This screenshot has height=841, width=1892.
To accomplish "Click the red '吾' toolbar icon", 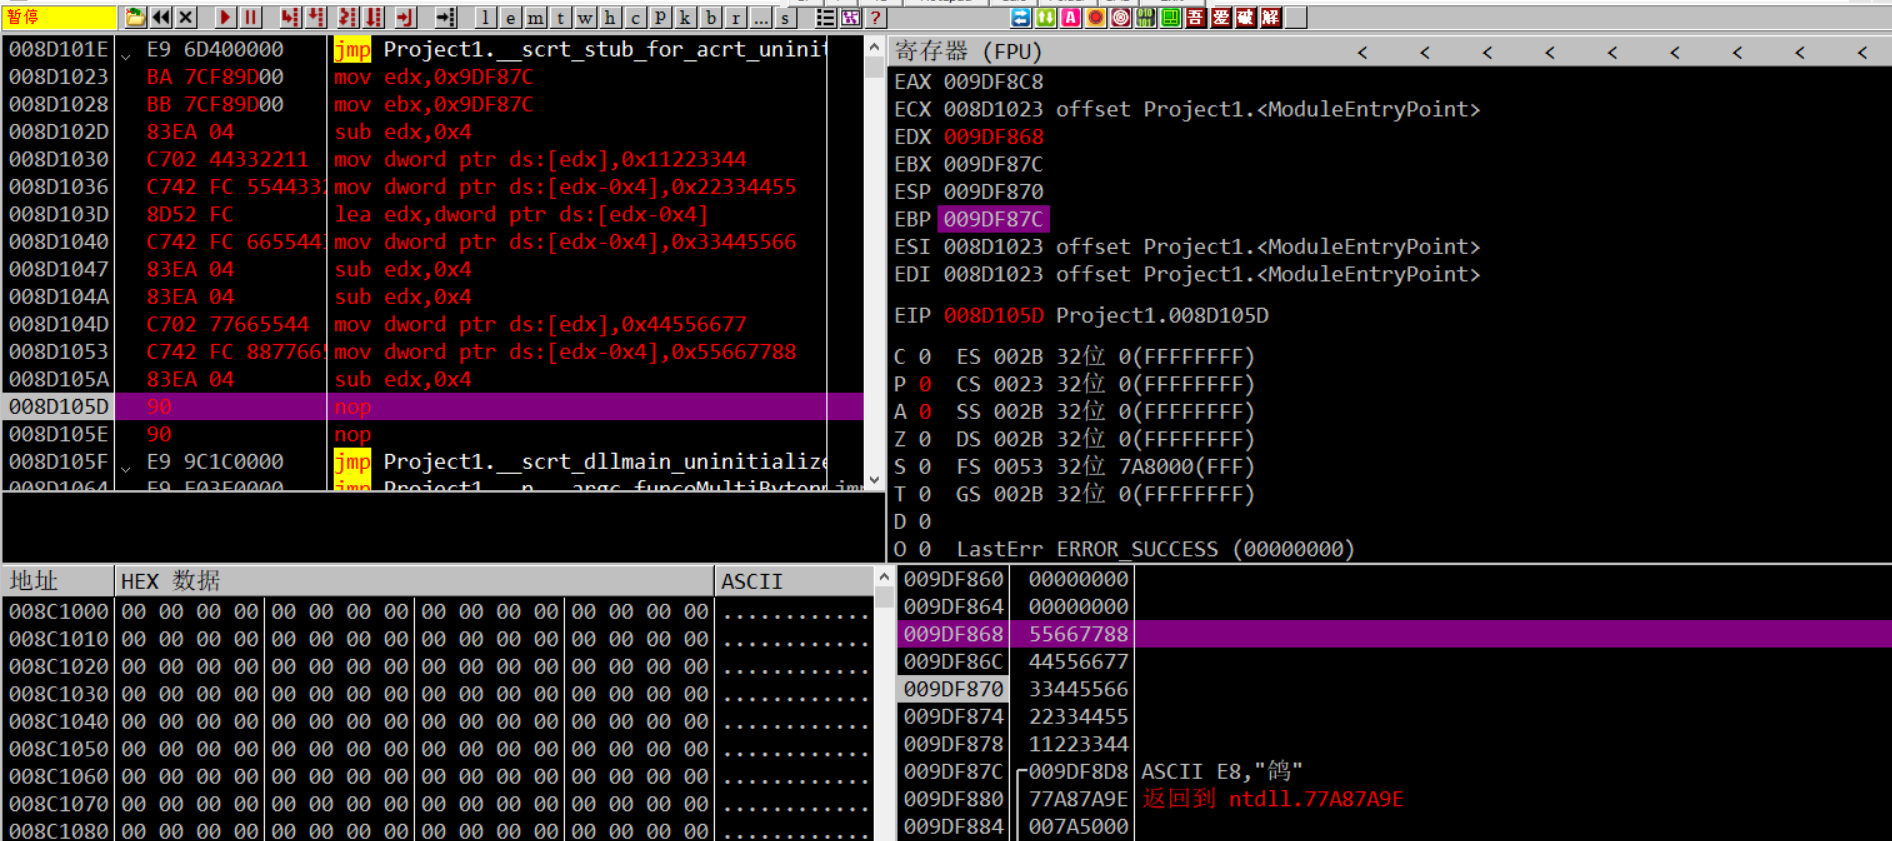I will click(1195, 17).
